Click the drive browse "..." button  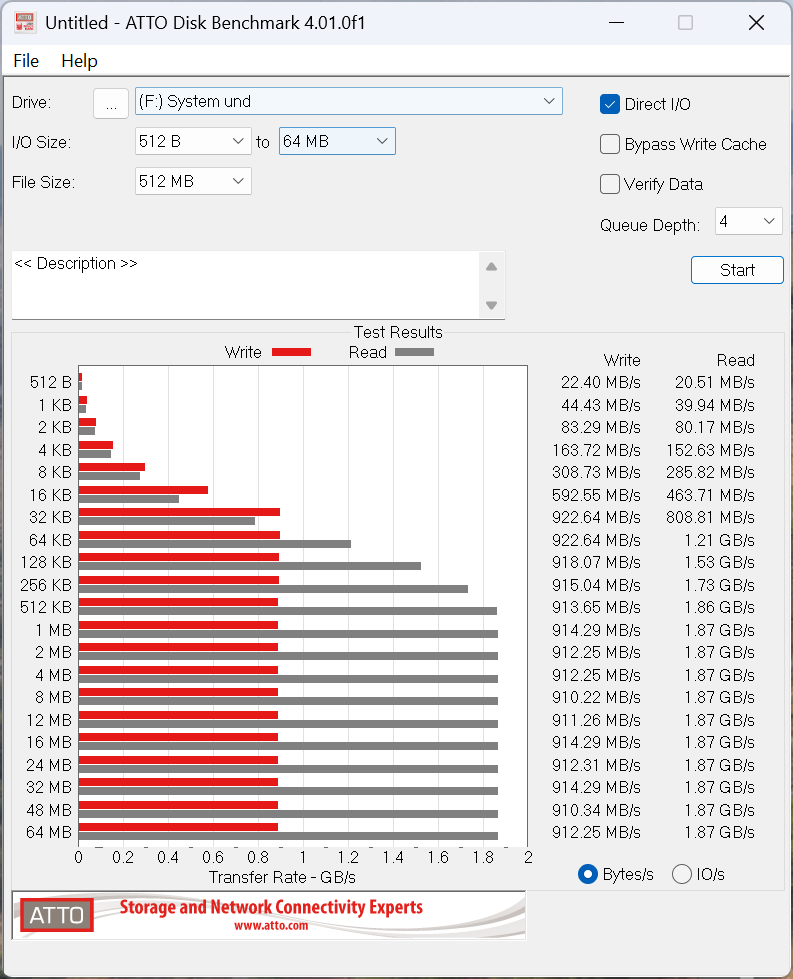point(111,102)
